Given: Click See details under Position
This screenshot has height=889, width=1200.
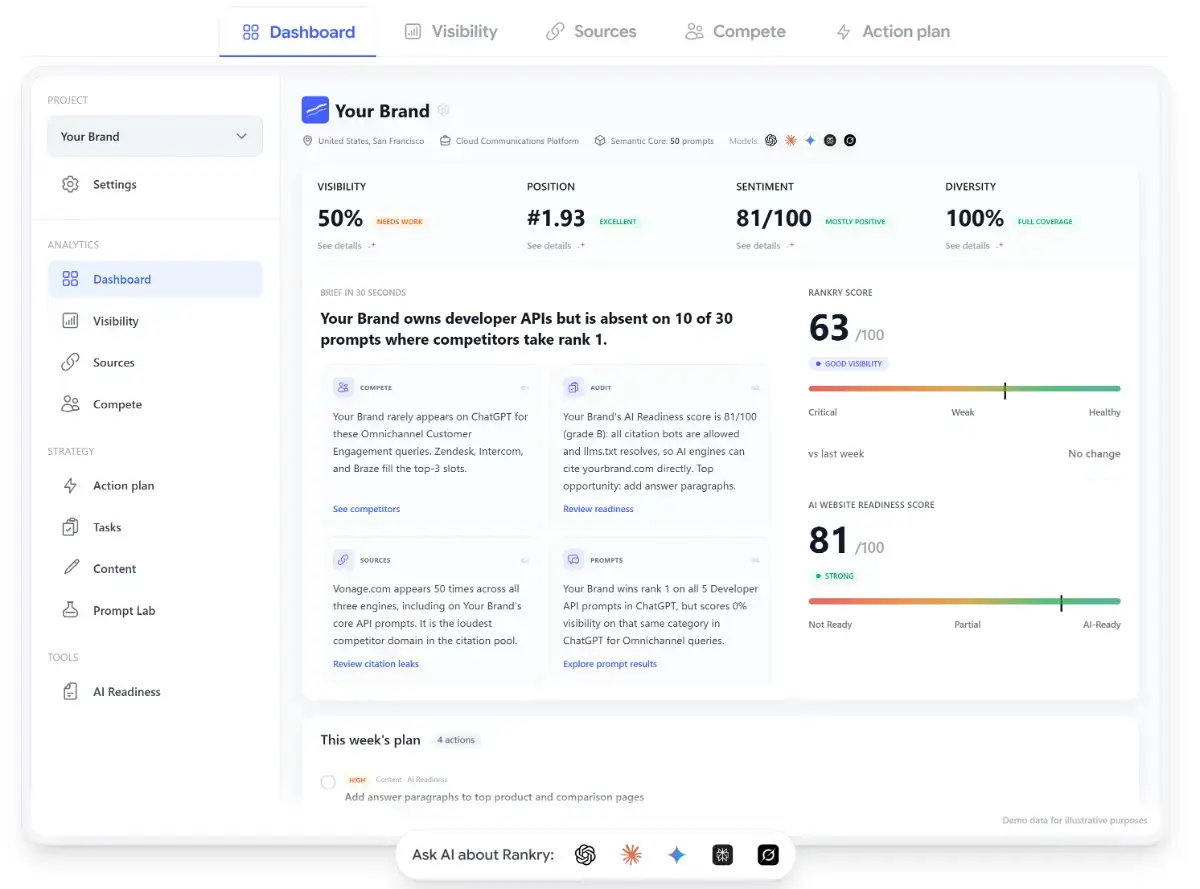Looking at the screenshot, I should tap(557, 246).
